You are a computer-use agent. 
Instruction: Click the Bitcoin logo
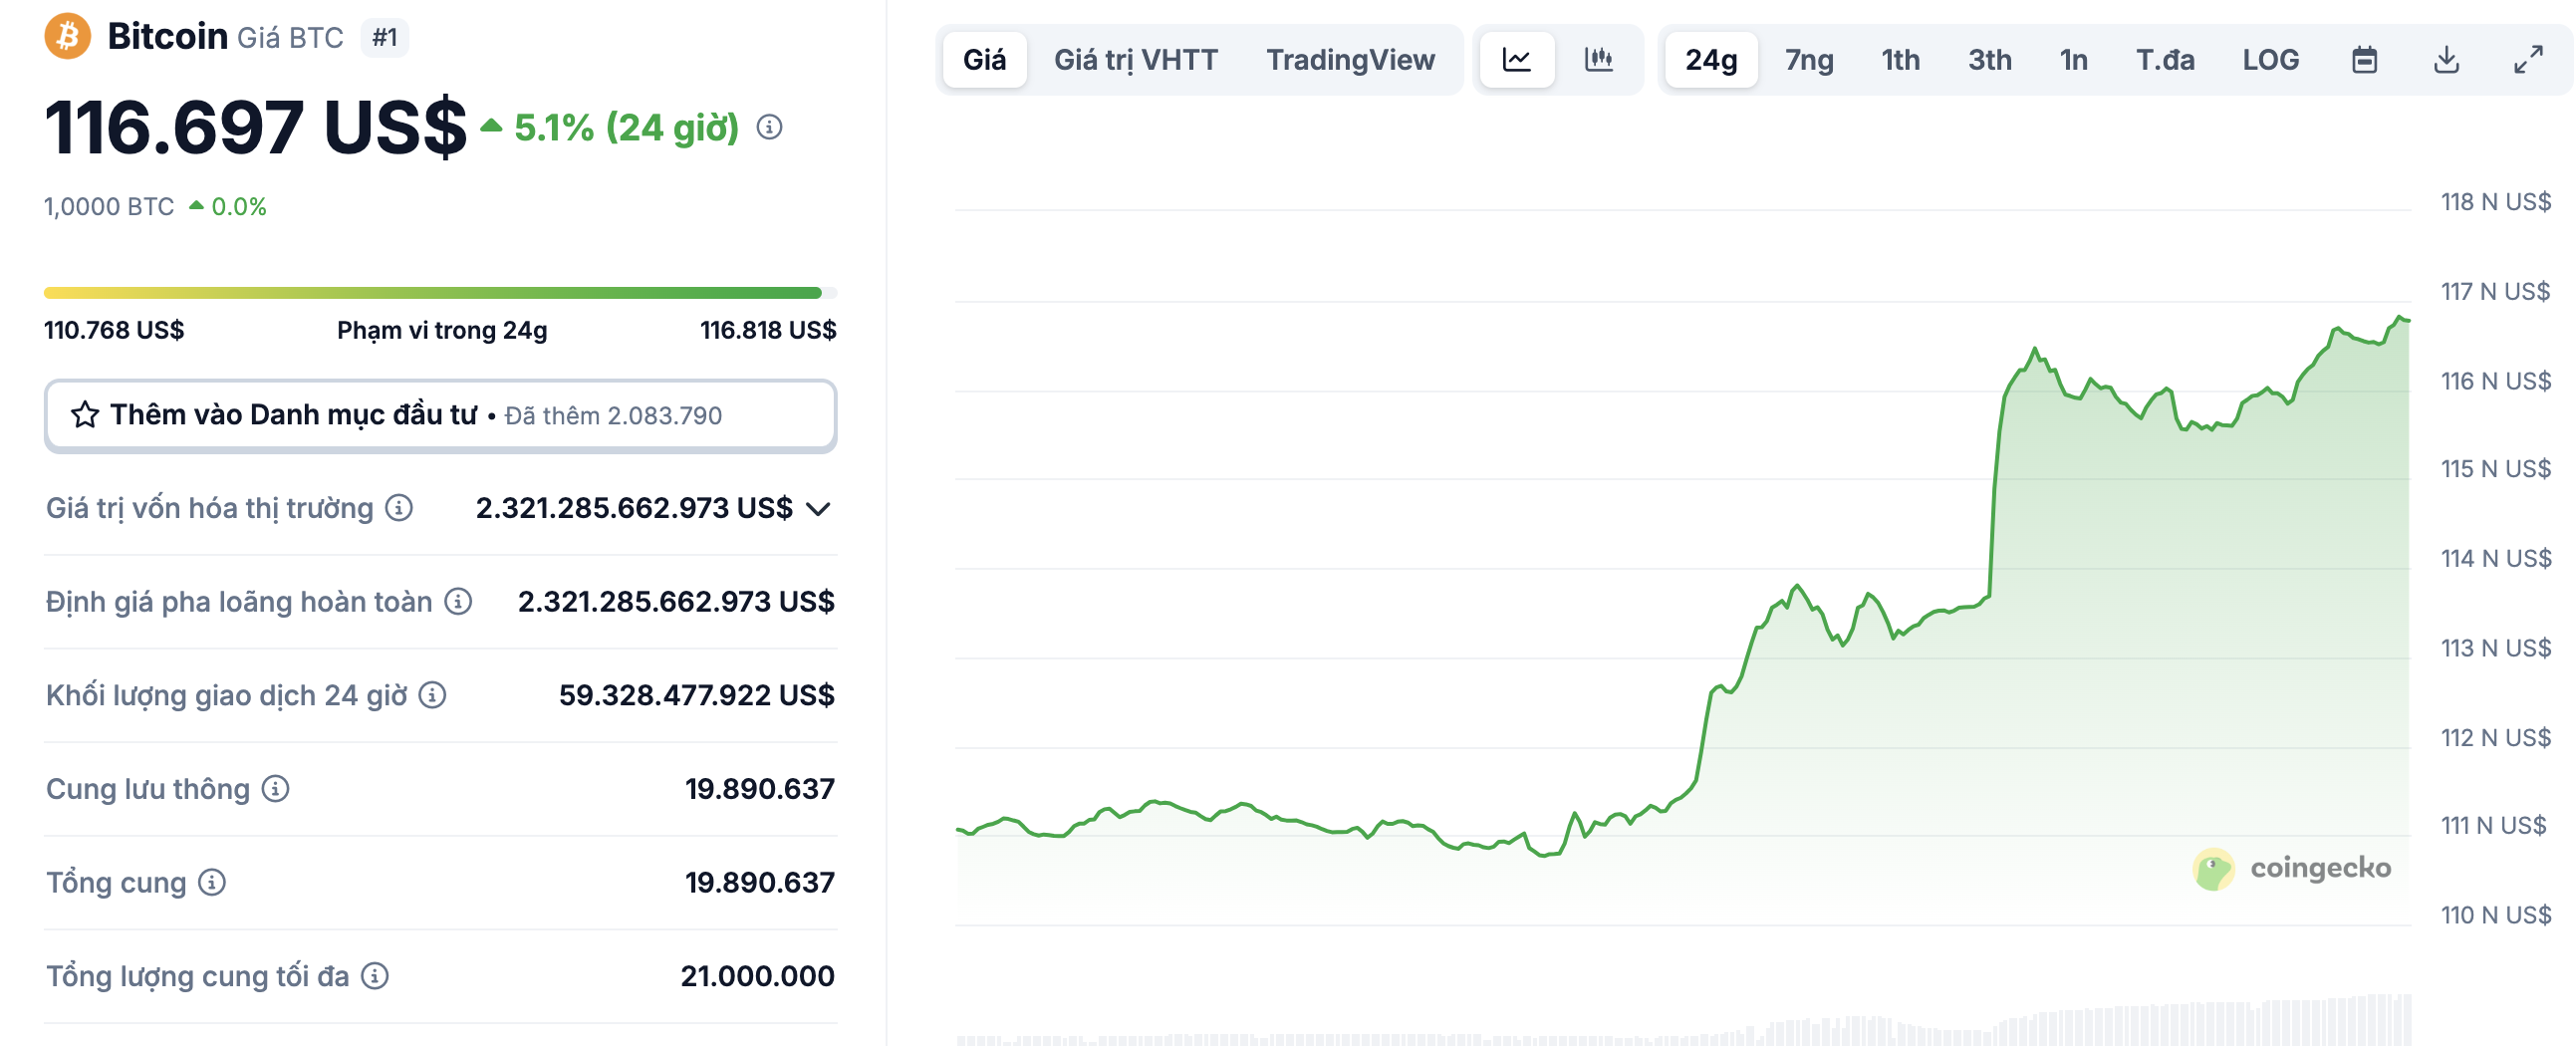point(66,36)
